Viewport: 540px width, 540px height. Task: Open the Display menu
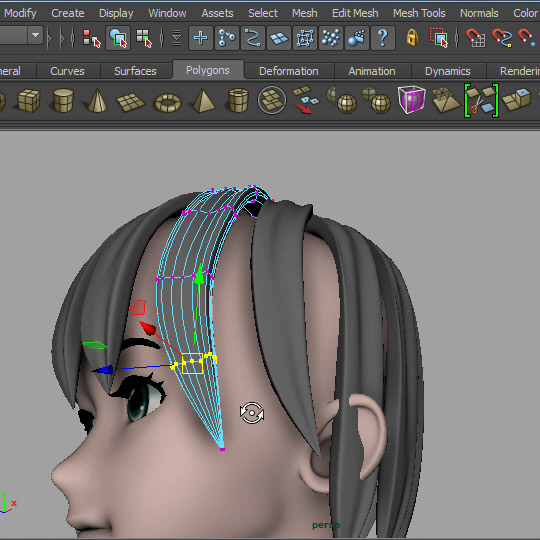click(x=116, y=13)
